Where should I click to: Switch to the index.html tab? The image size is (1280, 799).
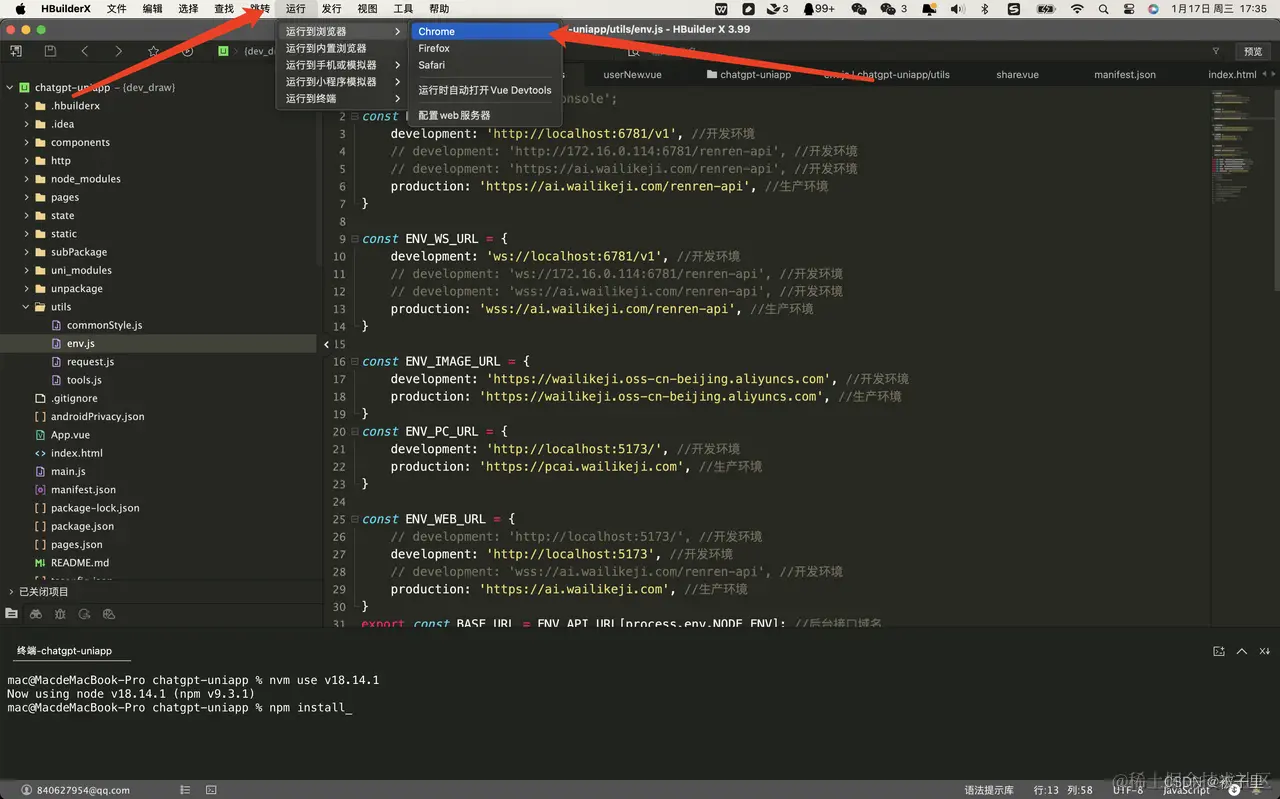(x=1232, y=75)
